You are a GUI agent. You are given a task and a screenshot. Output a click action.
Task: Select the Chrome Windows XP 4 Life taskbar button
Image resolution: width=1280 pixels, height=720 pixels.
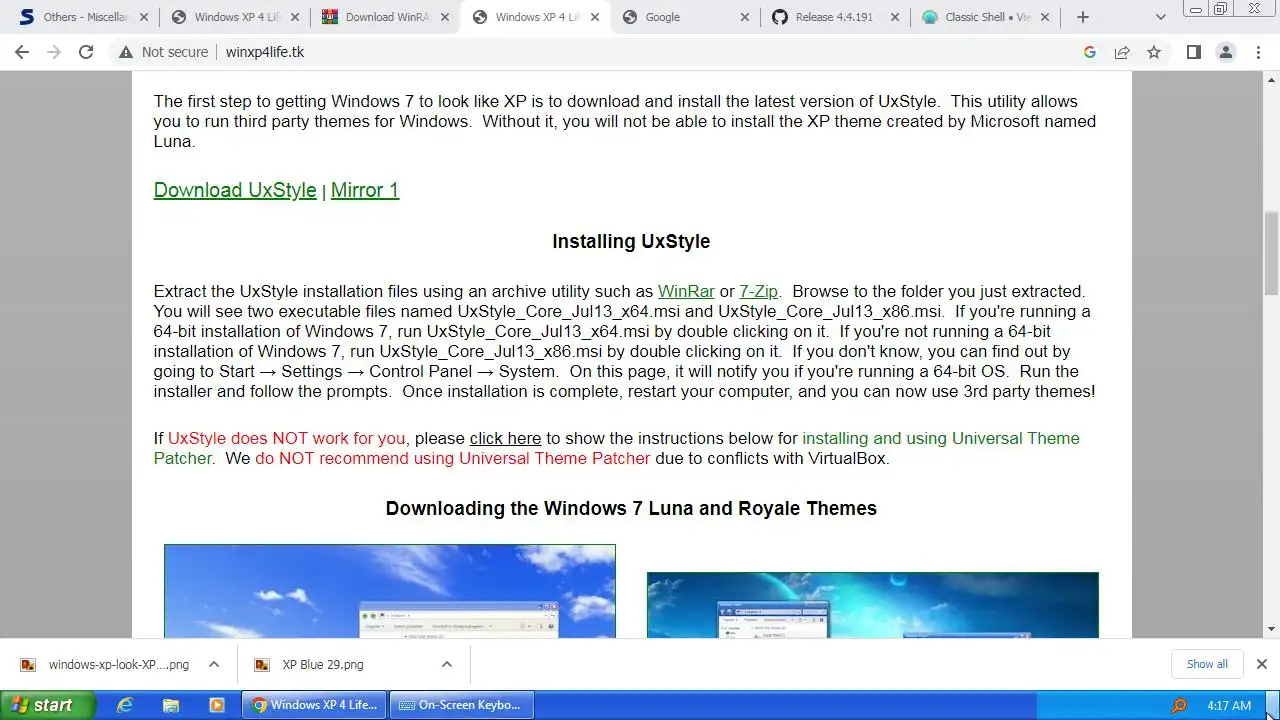(x=314, y=705)
